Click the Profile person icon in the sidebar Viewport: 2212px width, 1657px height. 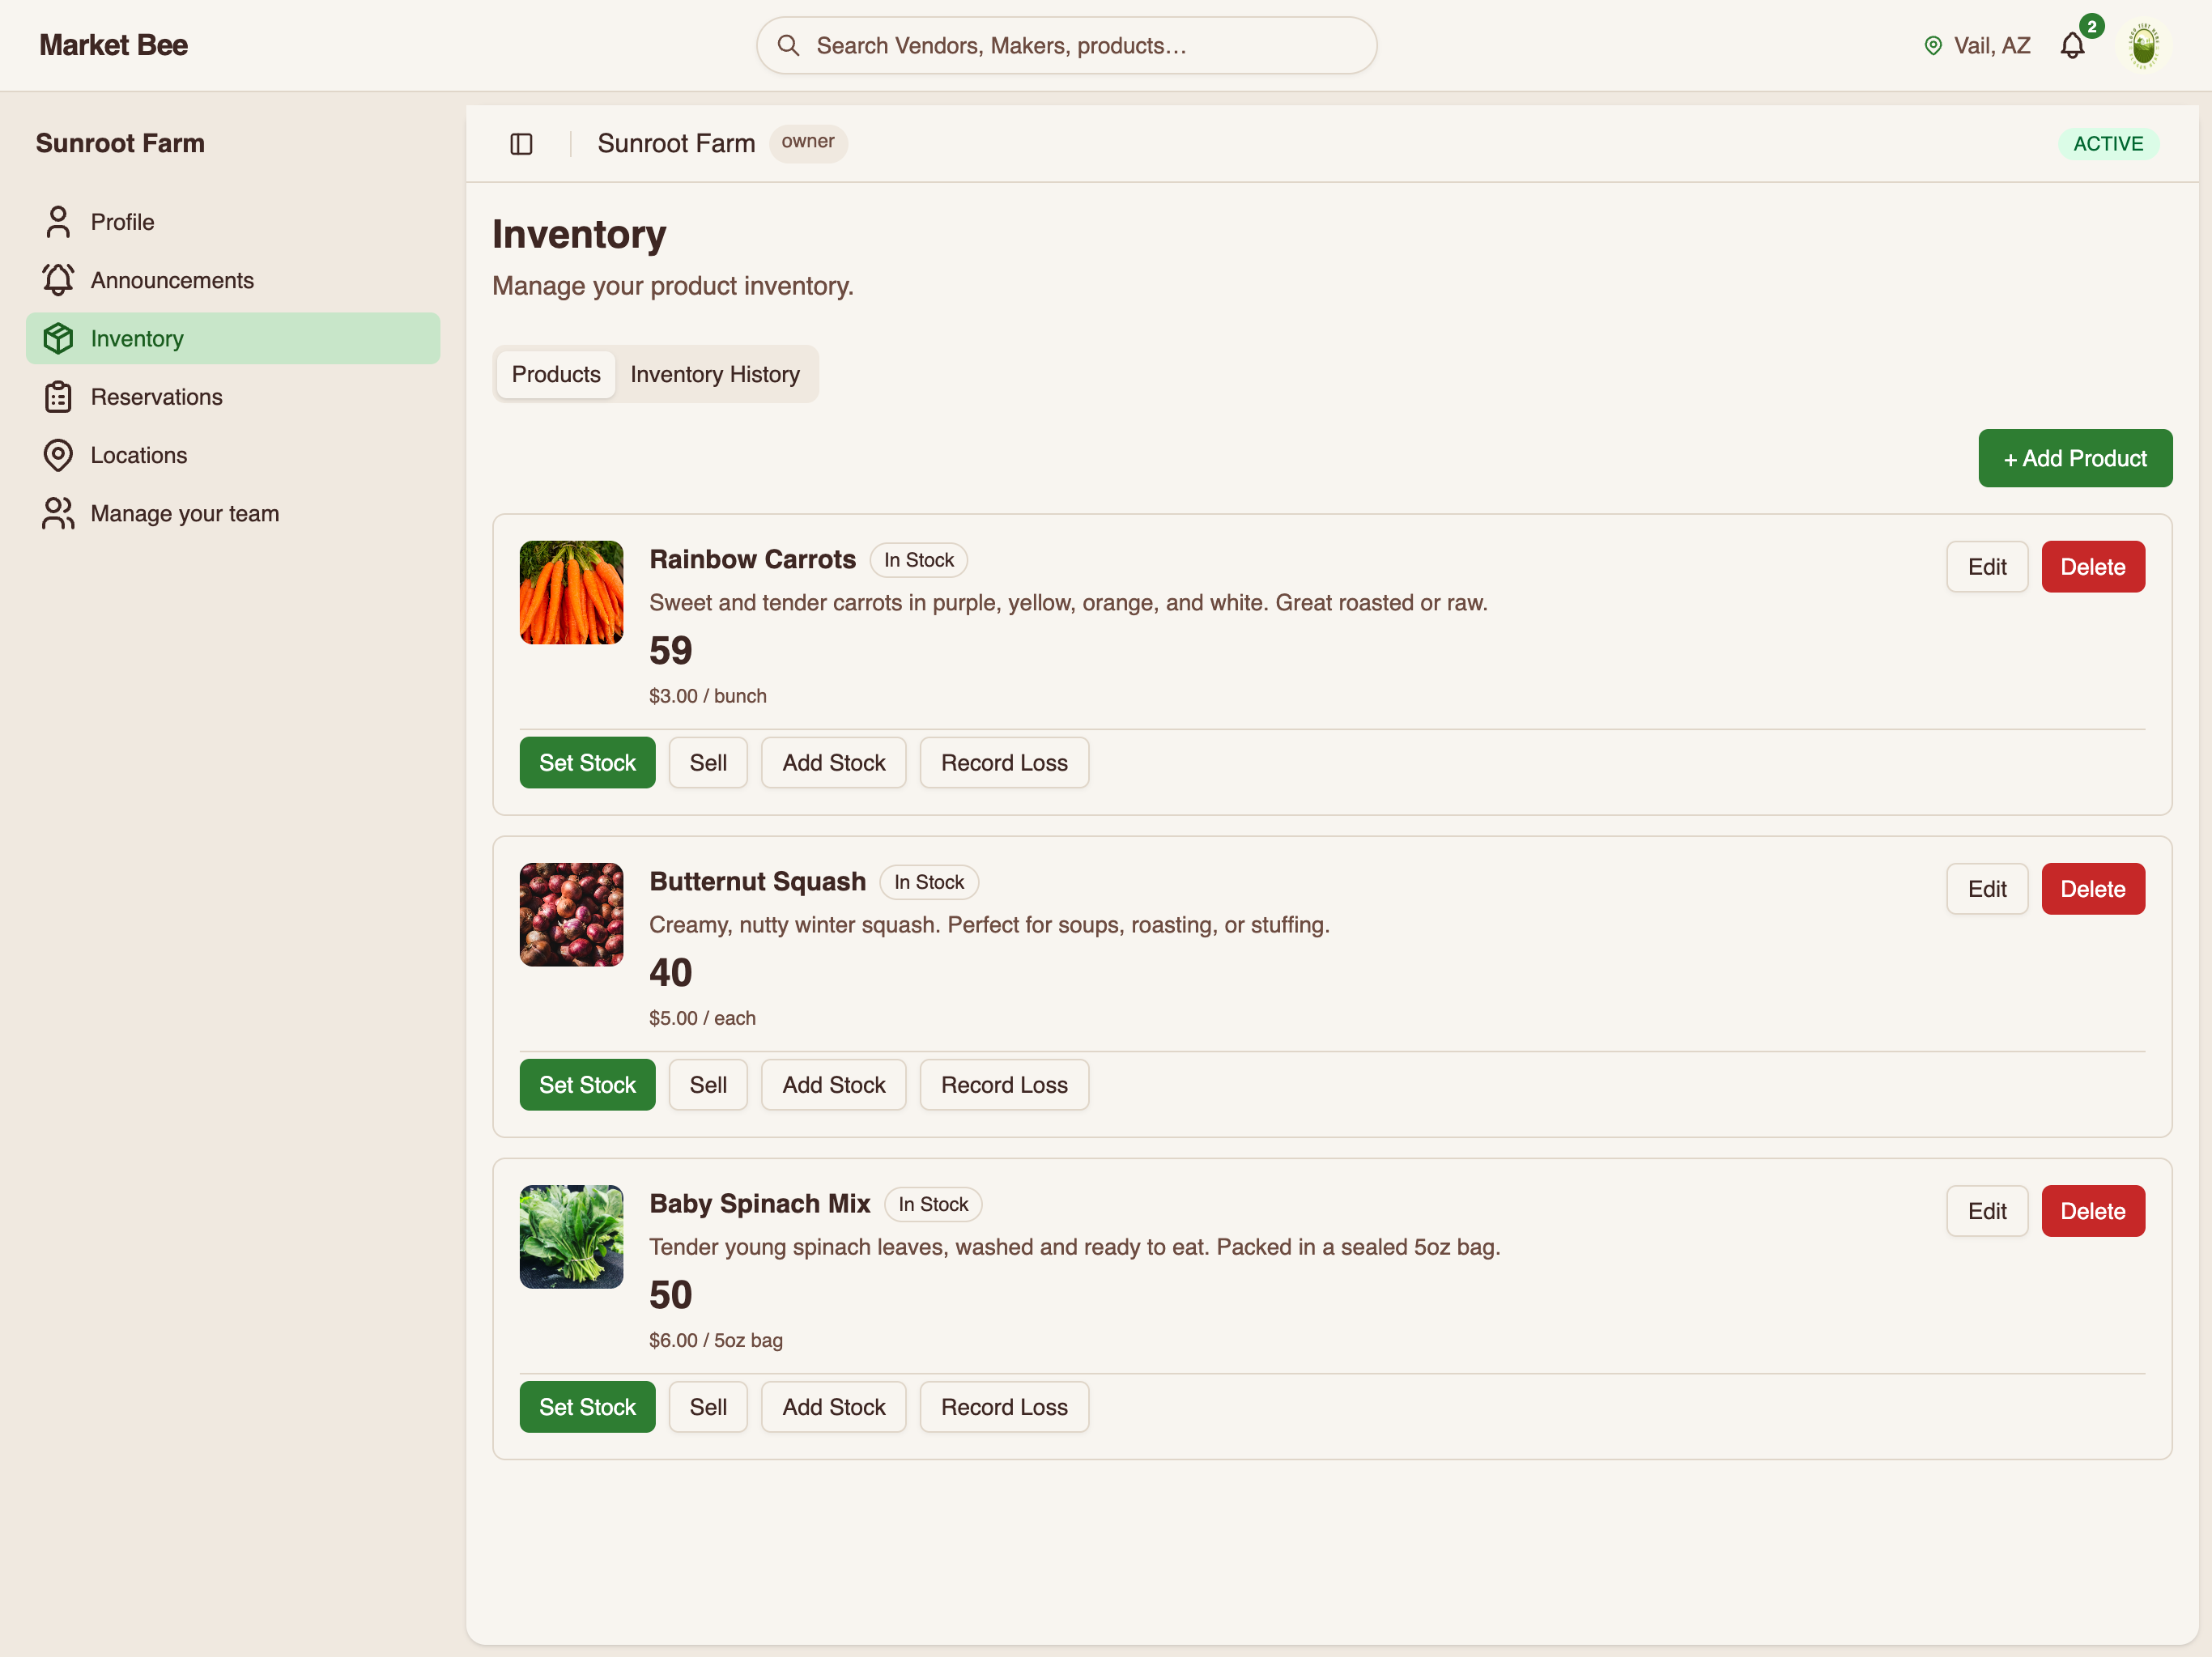coord(58,222)
